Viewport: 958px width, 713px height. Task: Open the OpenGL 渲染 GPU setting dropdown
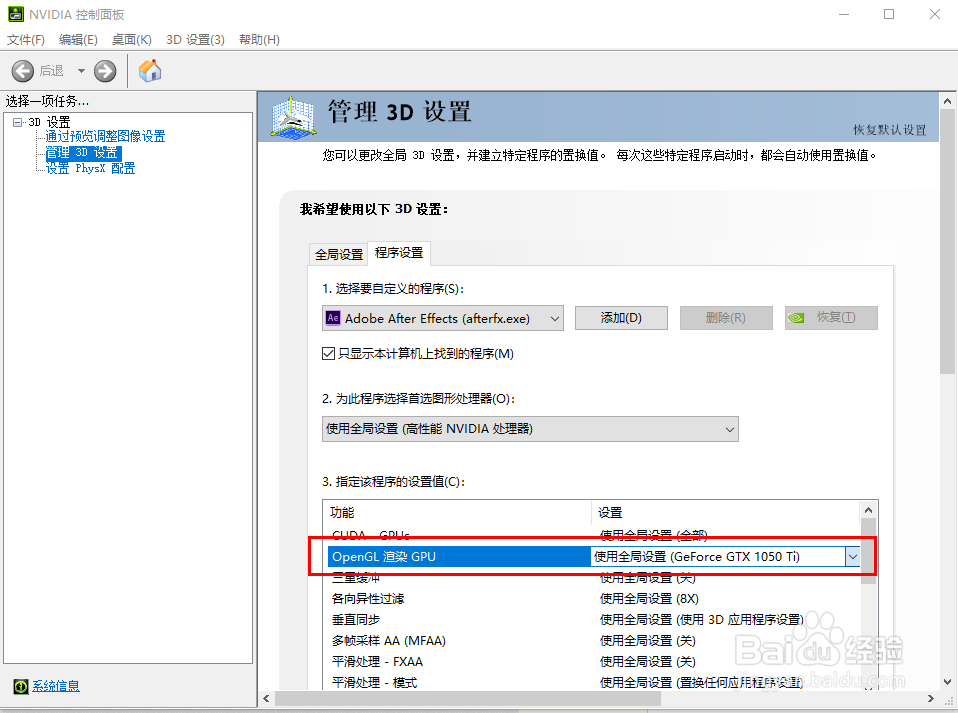tap(852, 556)
